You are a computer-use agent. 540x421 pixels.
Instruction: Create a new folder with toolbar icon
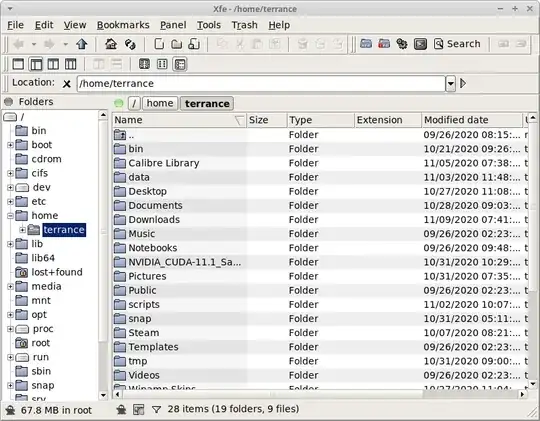point(177,44)
